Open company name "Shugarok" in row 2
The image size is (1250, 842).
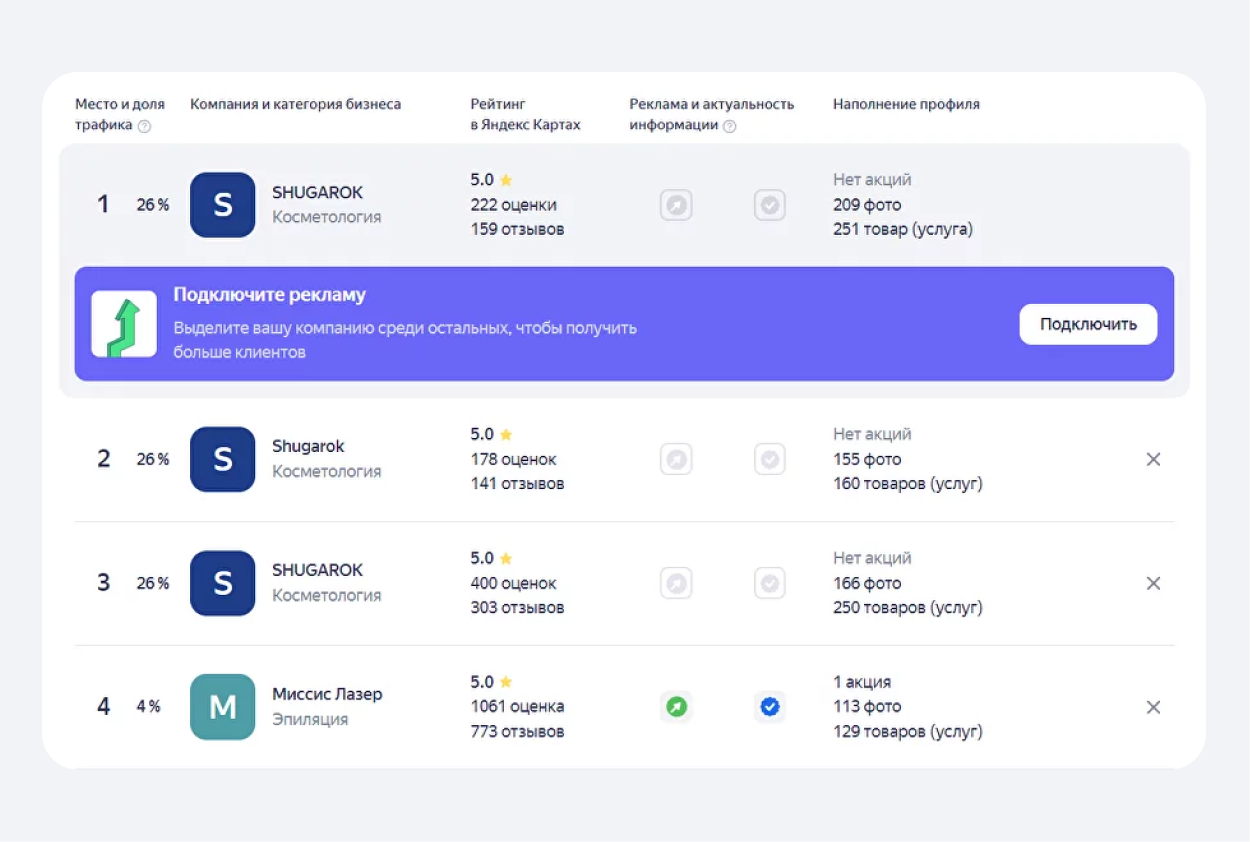pos(308,447)
